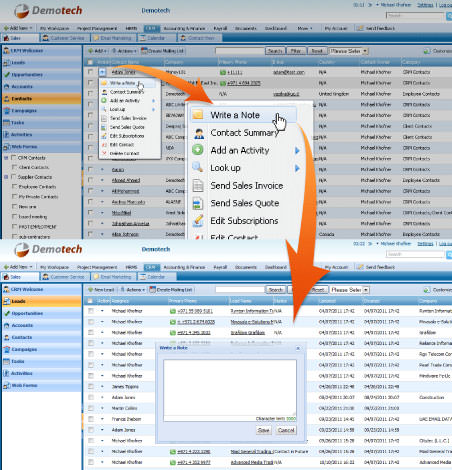
Task: Click the New Lead button in Leads toolbar
Action: point(101,290)
